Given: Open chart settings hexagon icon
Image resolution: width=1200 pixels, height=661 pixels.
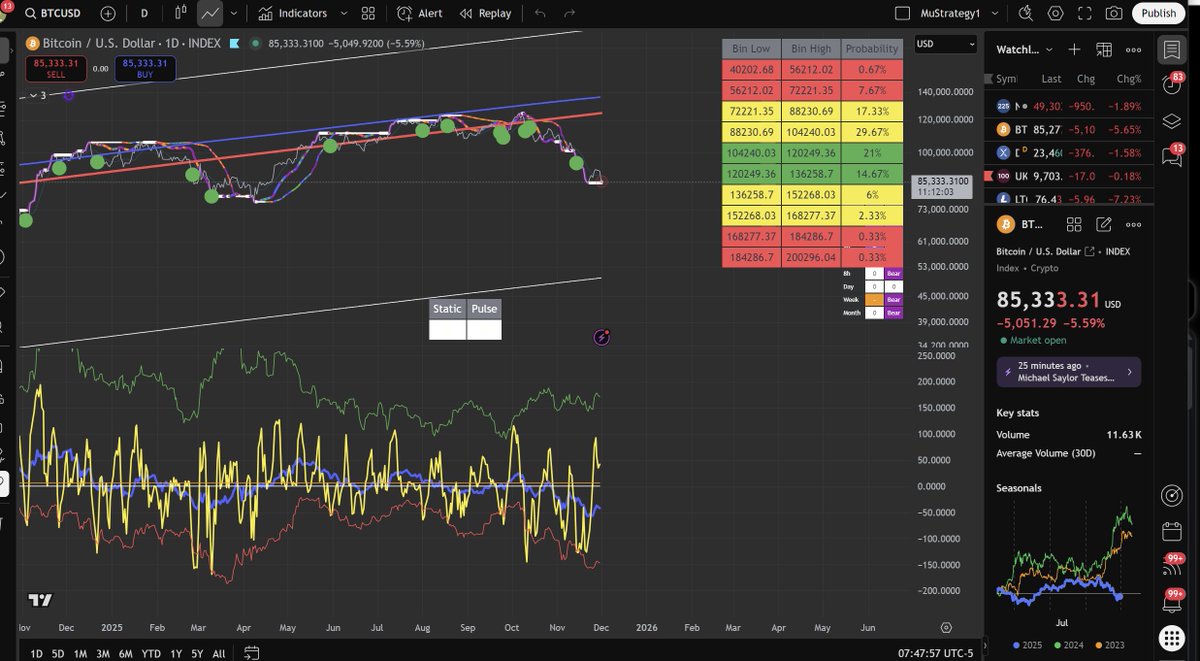Looking at the screenshot, I should tap(1056, 13).
